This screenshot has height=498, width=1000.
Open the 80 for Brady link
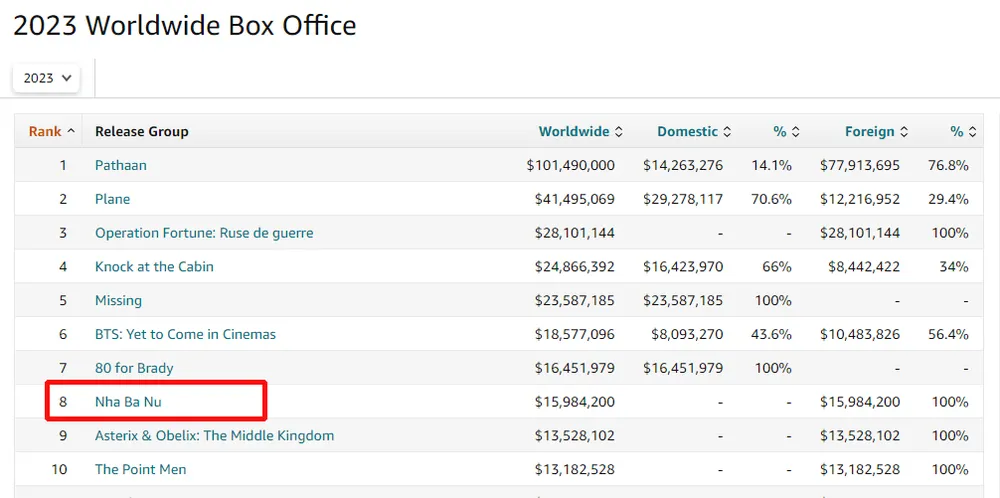[x=134, y=368]
